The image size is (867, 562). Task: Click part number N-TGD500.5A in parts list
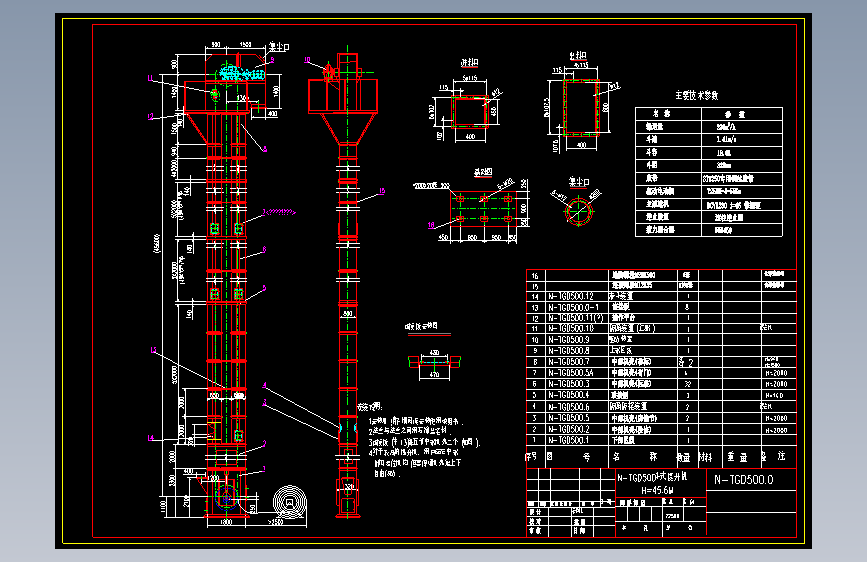(571, 373)
